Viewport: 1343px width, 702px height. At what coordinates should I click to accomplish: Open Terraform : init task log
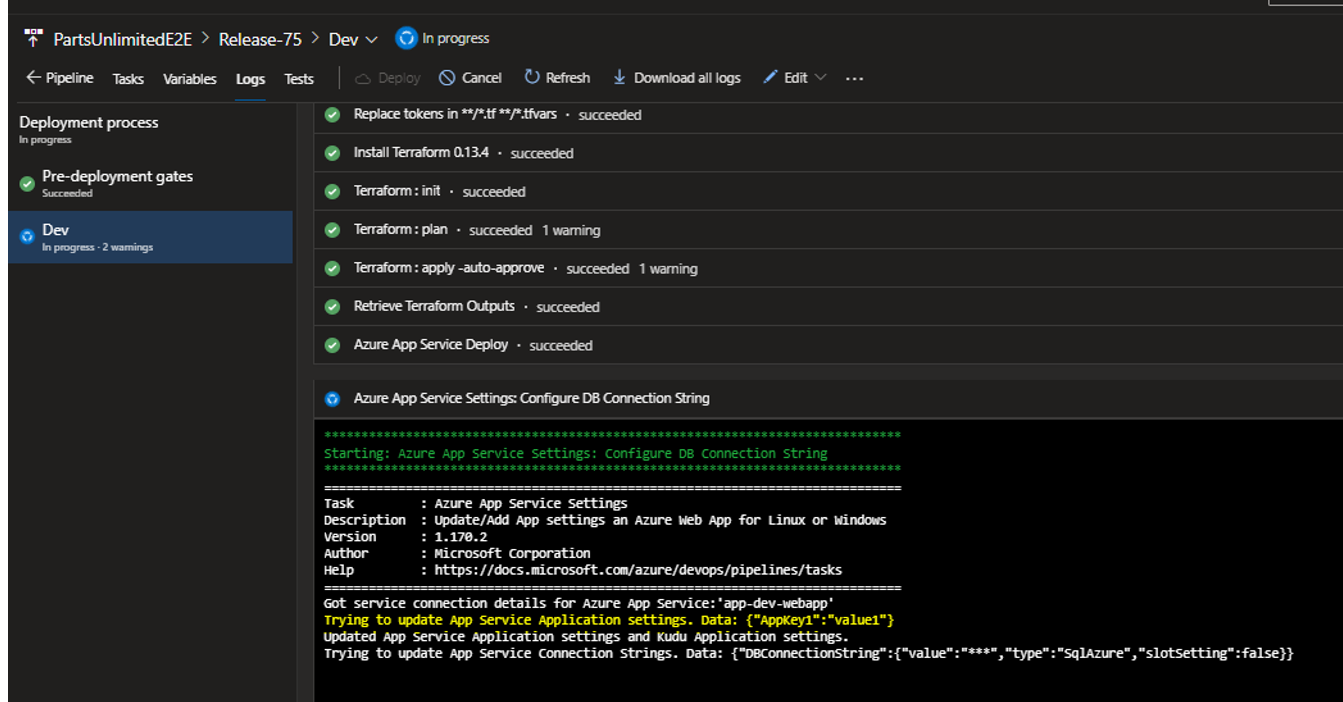[828, 191]
